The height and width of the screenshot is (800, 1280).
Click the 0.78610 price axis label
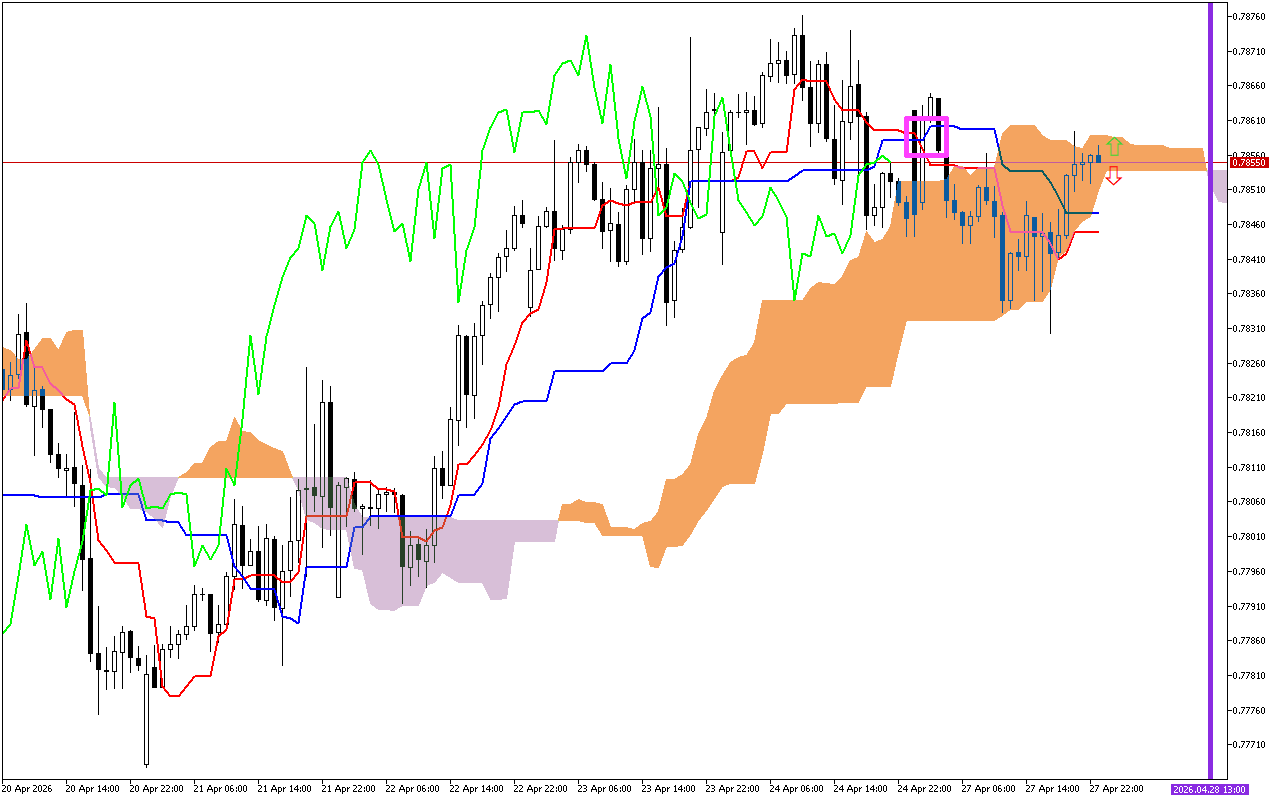1249,120
